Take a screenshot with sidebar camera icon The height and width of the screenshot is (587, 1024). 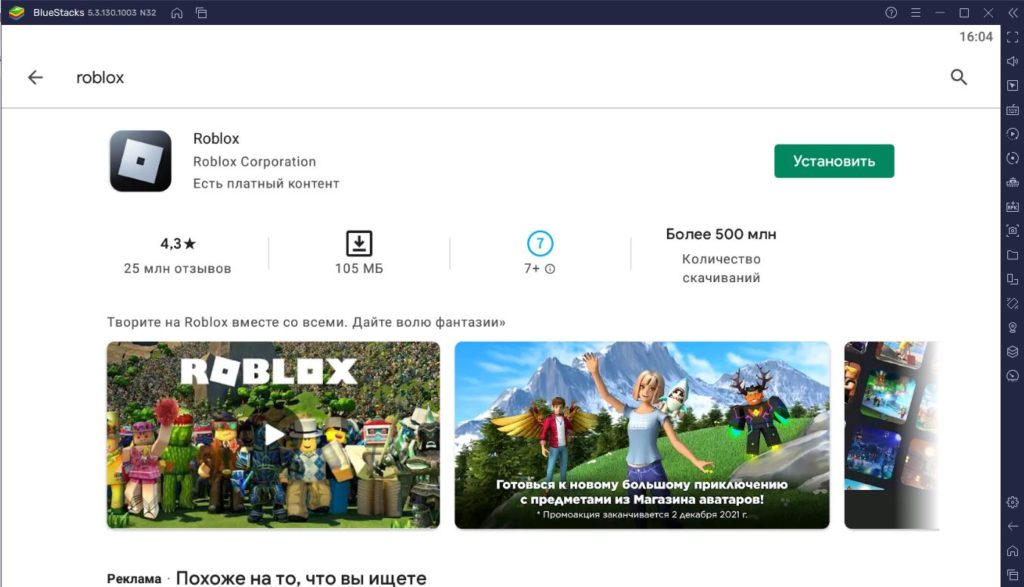(x=1012, y=230)
